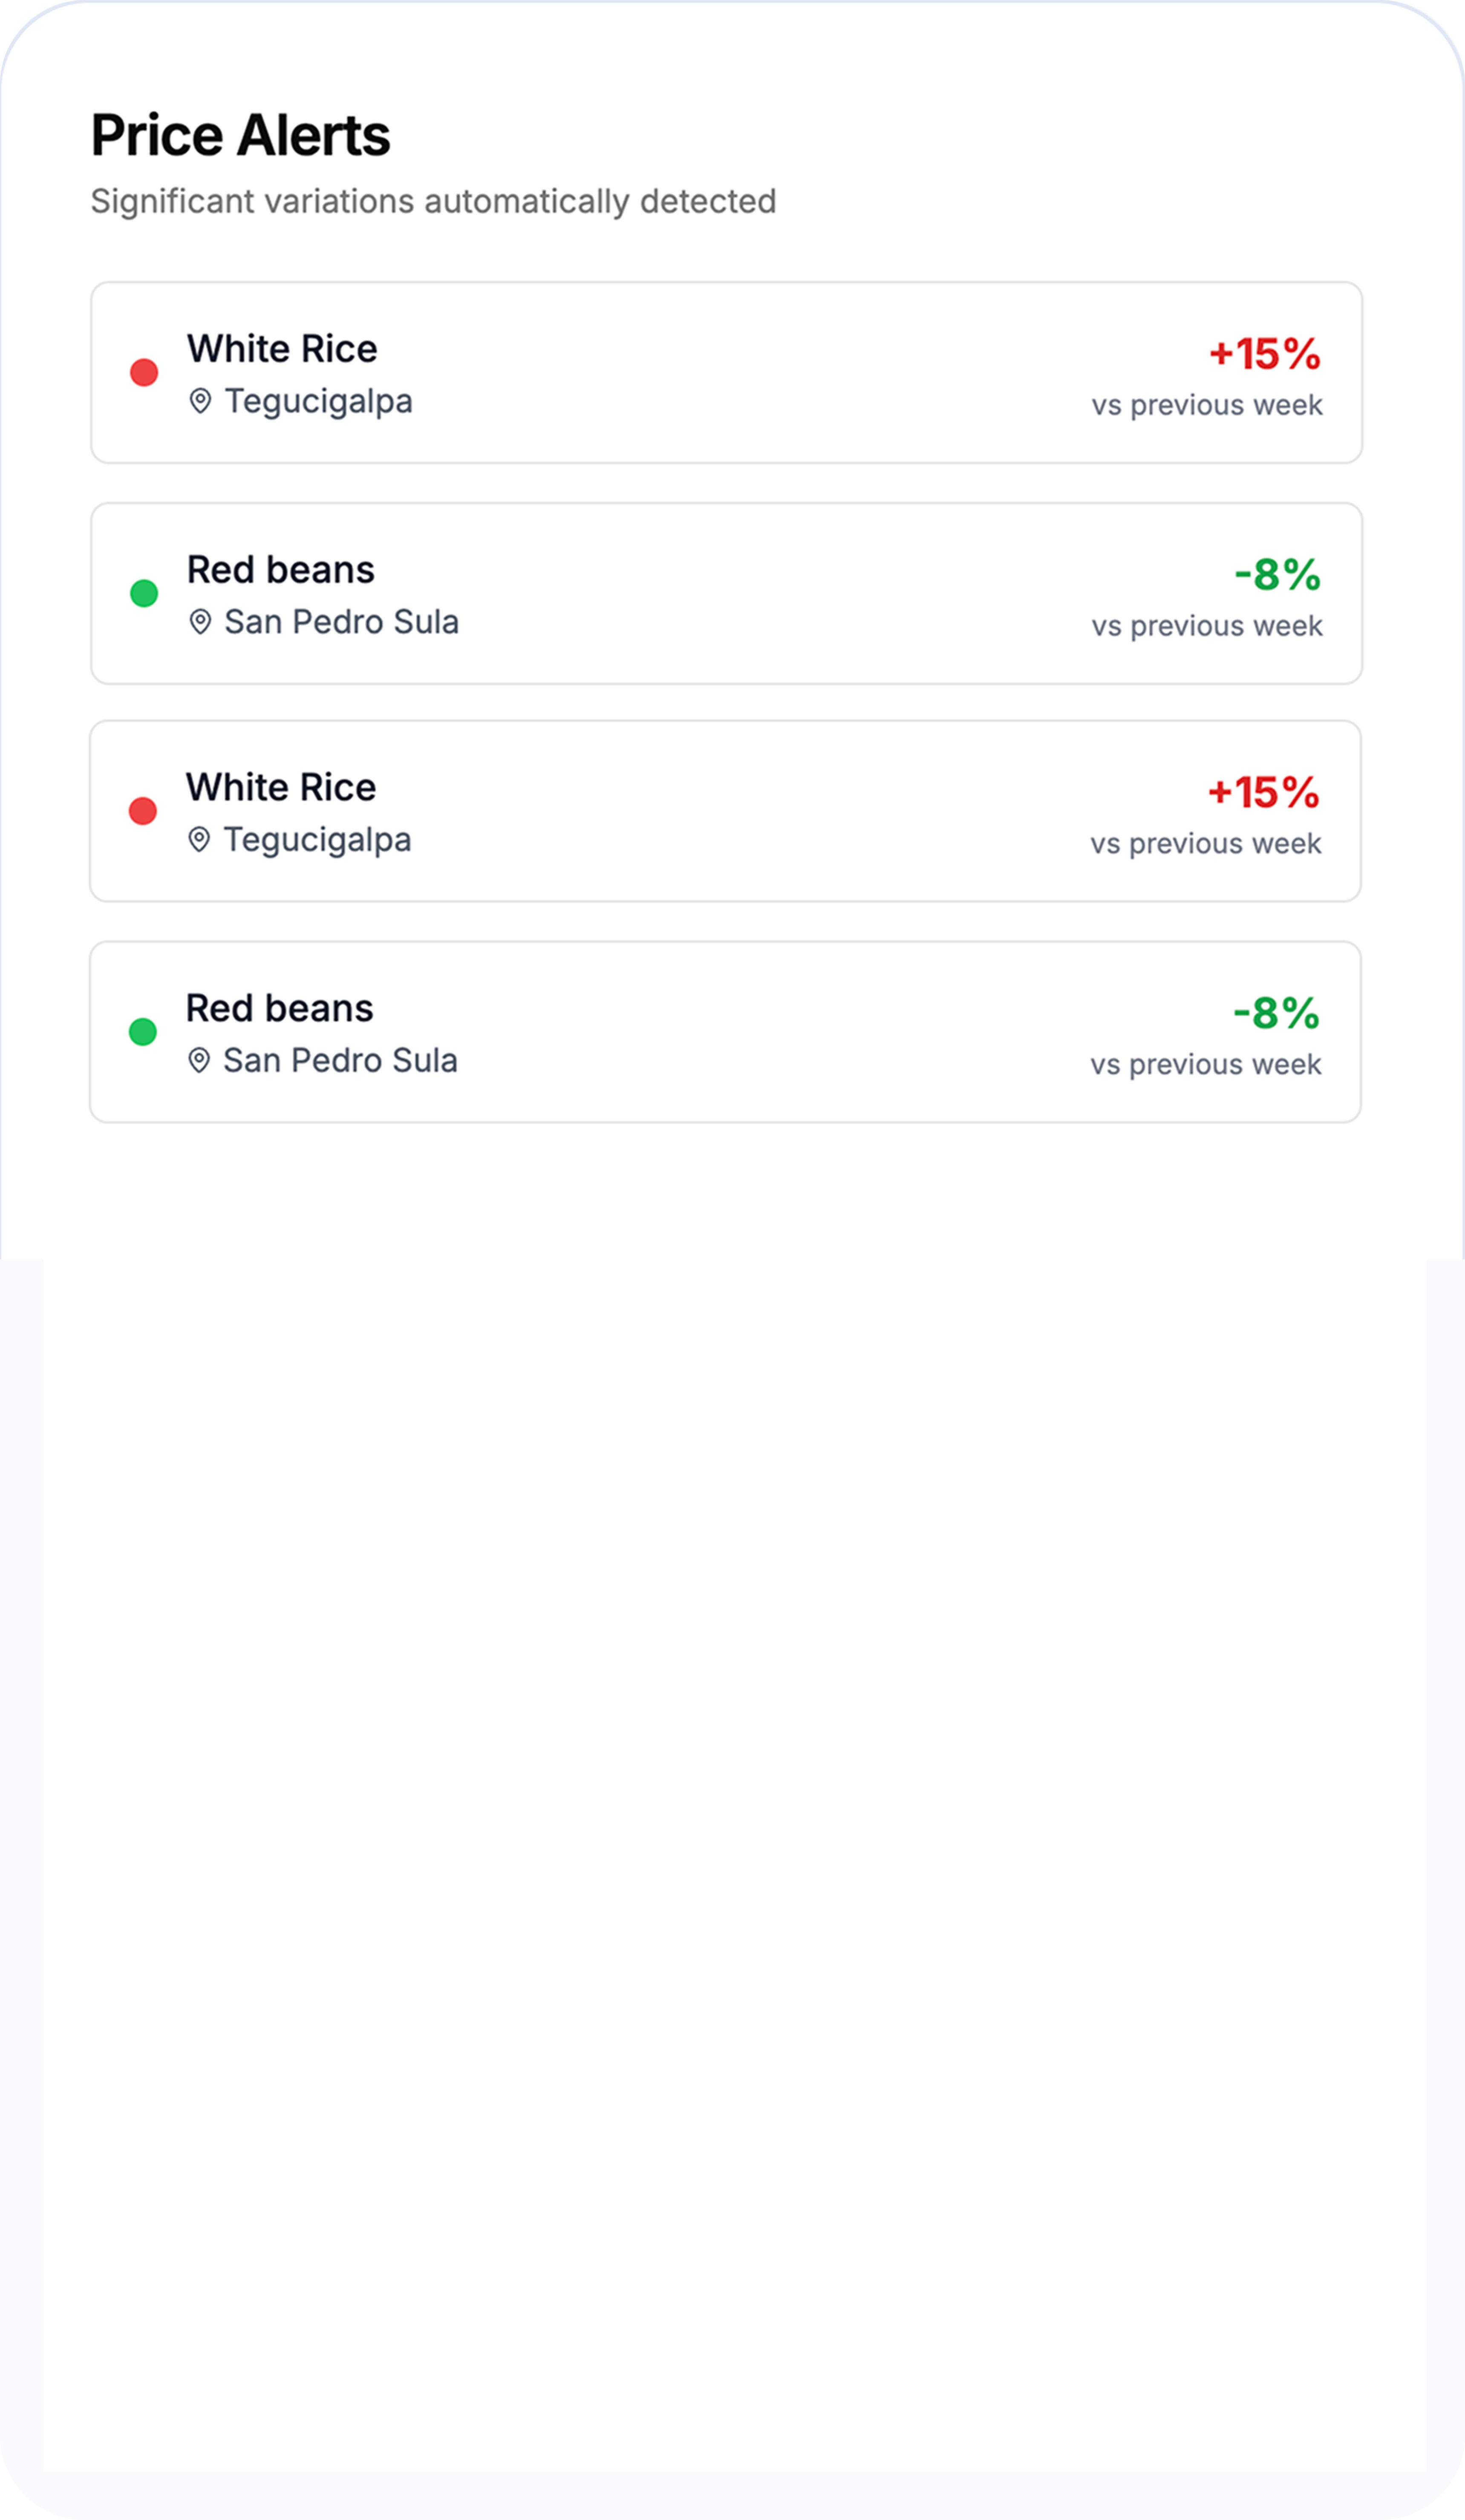Select the last Red beans alert title
This screenshot has height=2520, width=1465.
point(279,1008)
